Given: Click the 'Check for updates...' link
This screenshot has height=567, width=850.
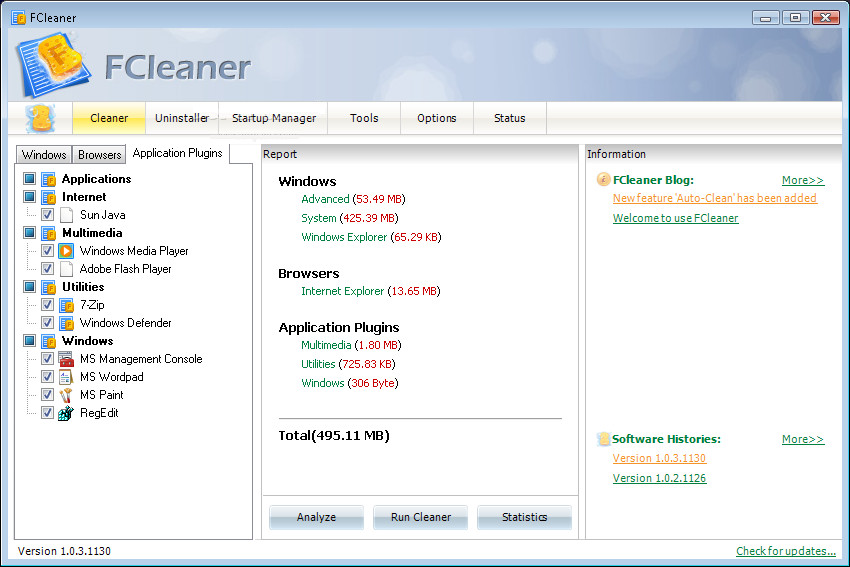Looking at the screenshot, I should (x=786, y=551).
